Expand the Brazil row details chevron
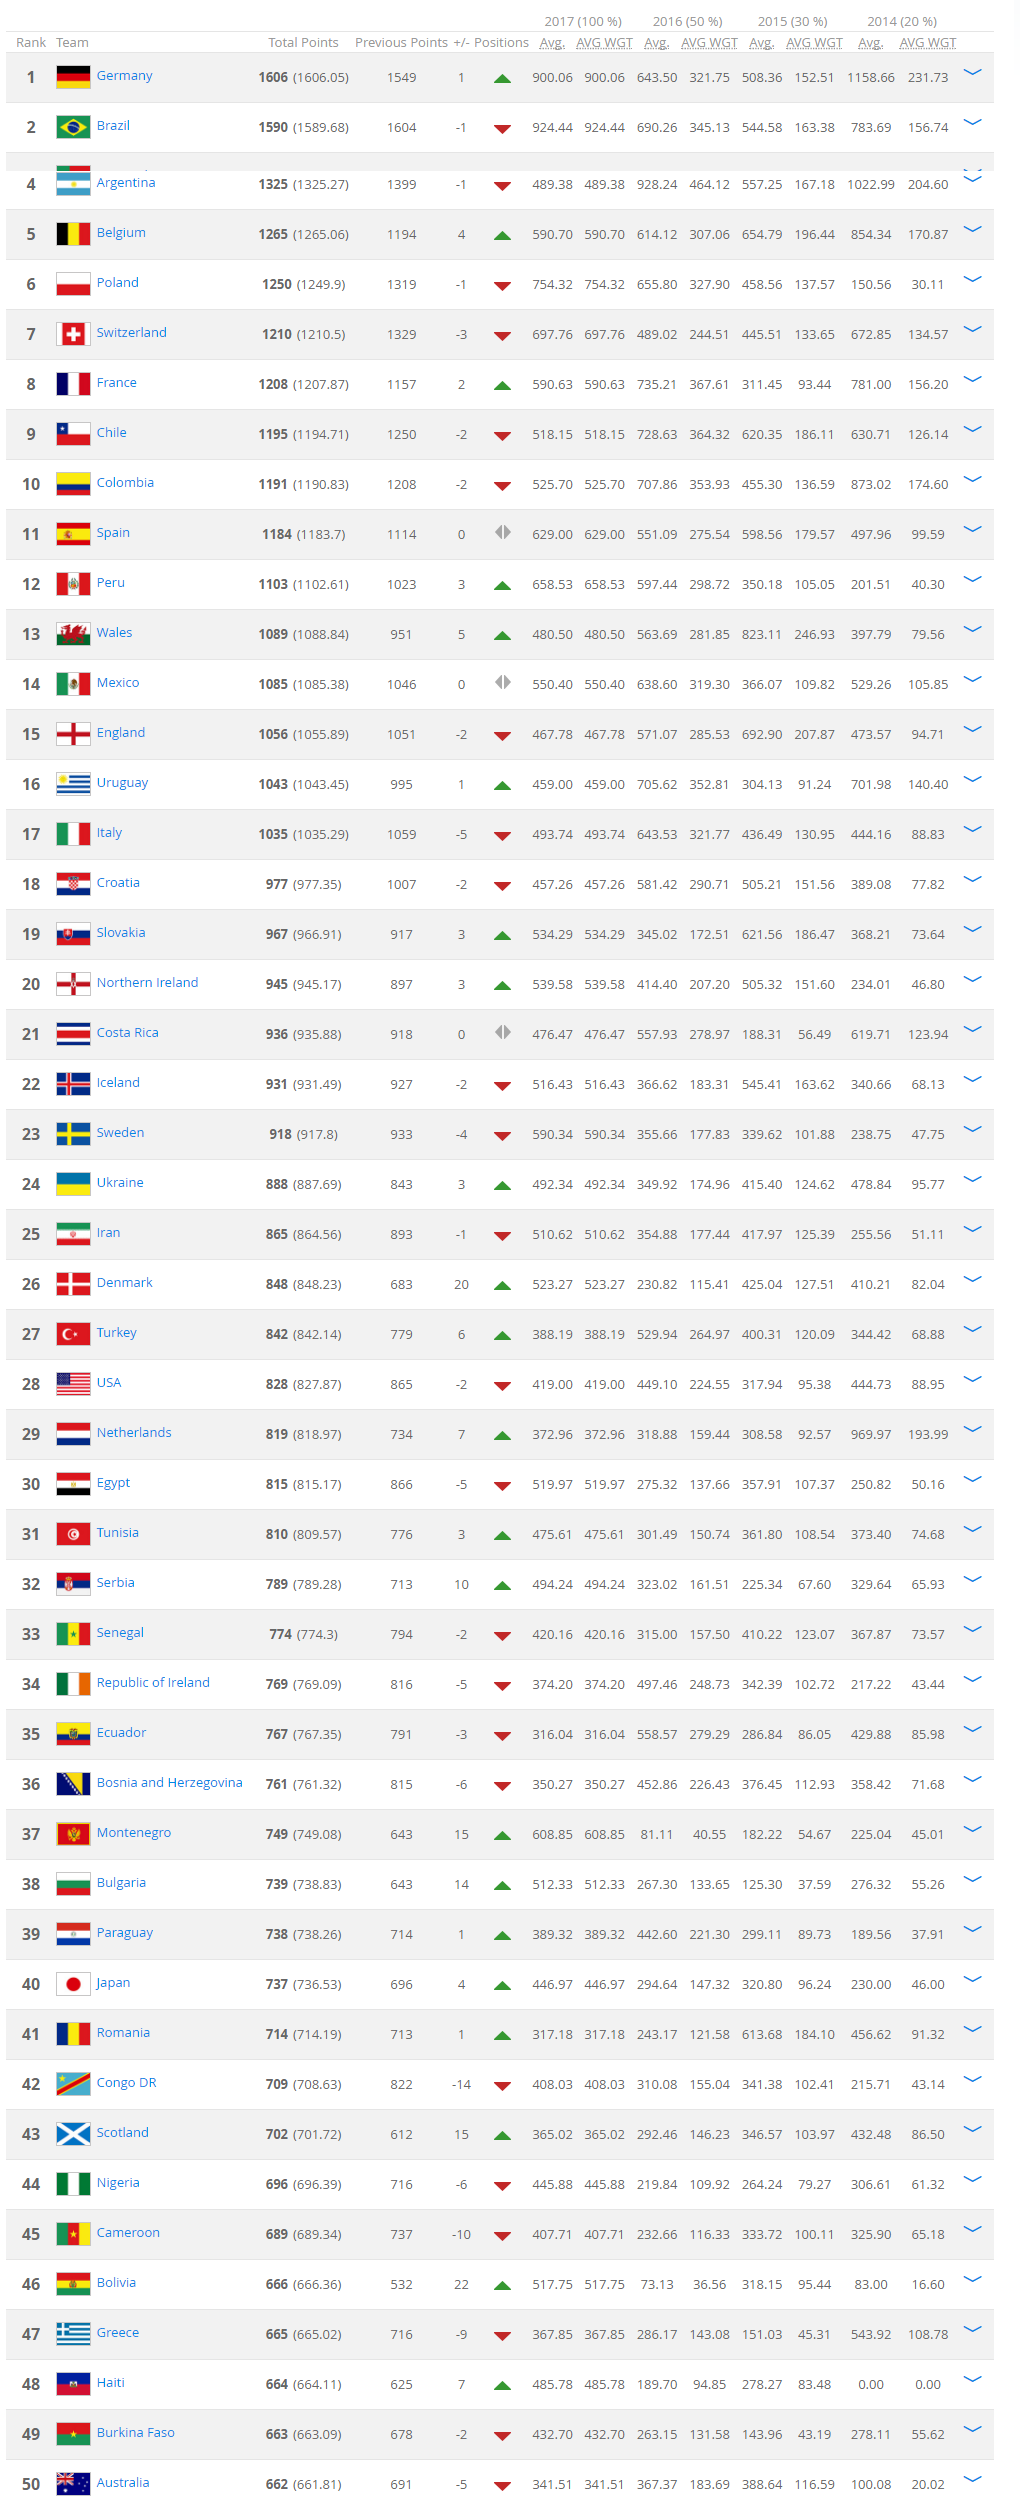Viewport: 1020px width, 2503px height. [x=972, y=123]
